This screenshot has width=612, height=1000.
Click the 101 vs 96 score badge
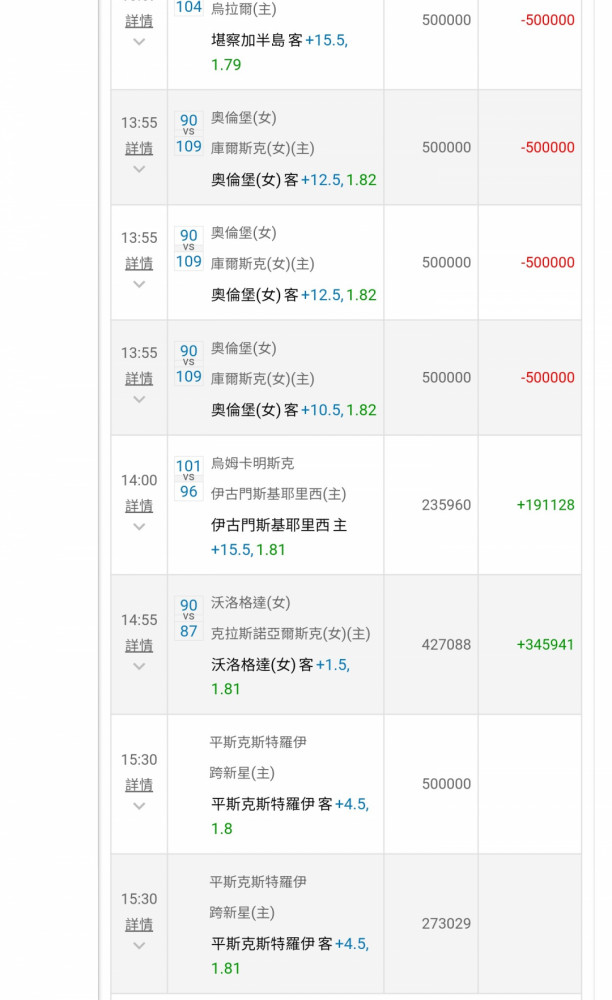pyautogui.click(x=189, y=479)
